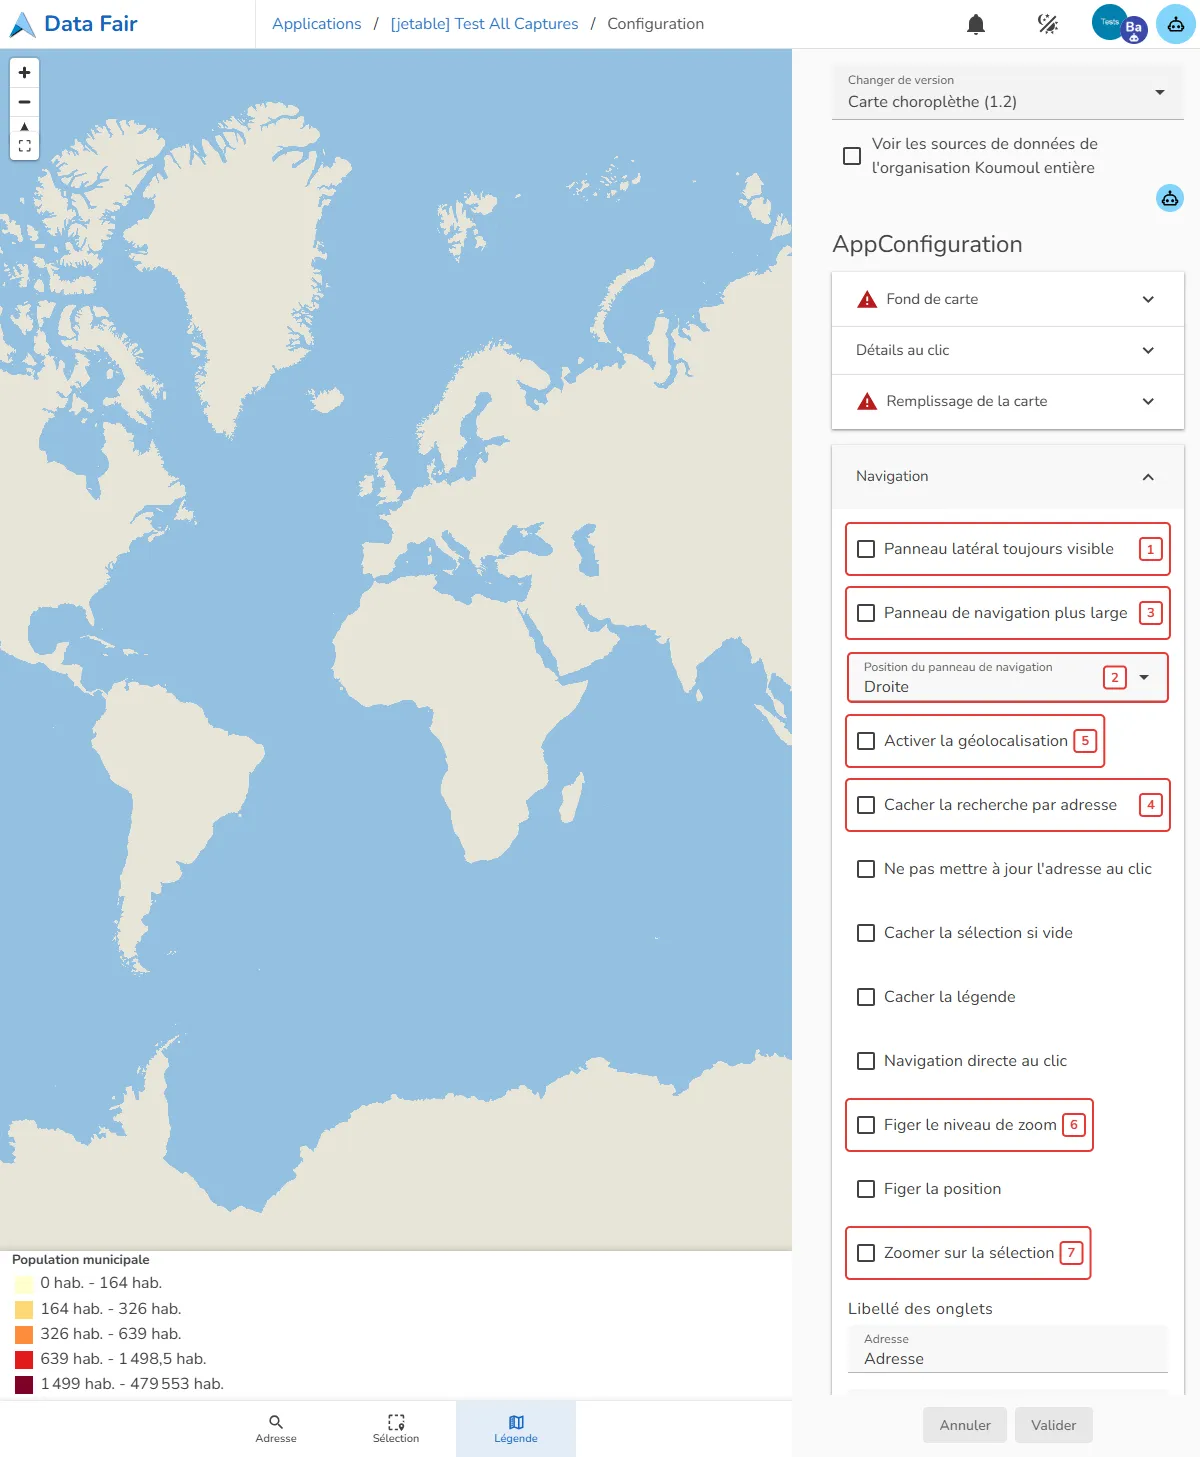The height and width of the screenshot is (1457, 1200).
Task: Check Cacher la sélection si vide
Action: click(x=866, y=933)
